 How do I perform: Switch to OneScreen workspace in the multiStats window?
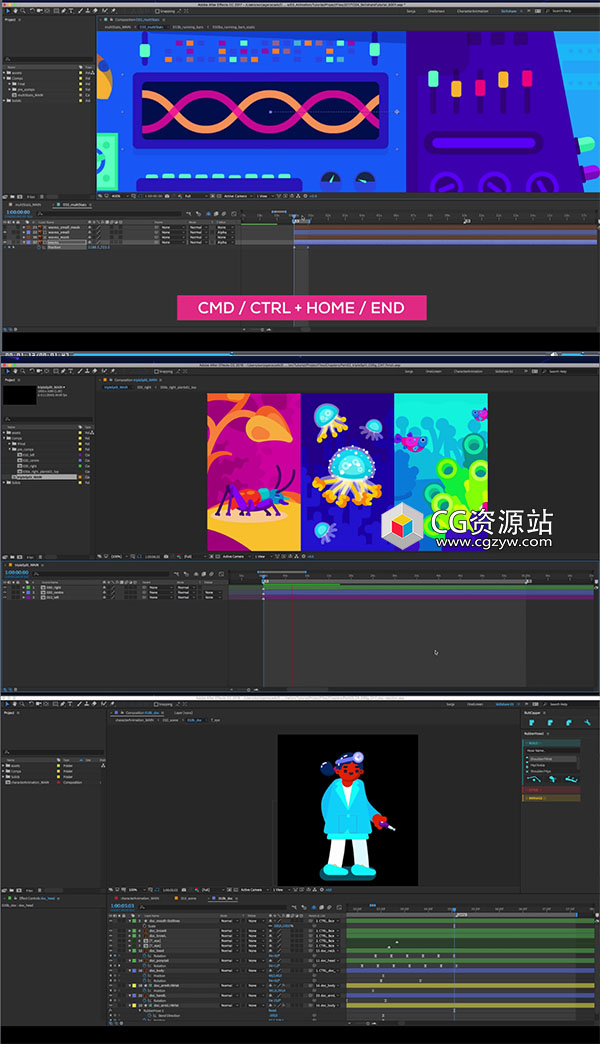click(x=436, y=11)
